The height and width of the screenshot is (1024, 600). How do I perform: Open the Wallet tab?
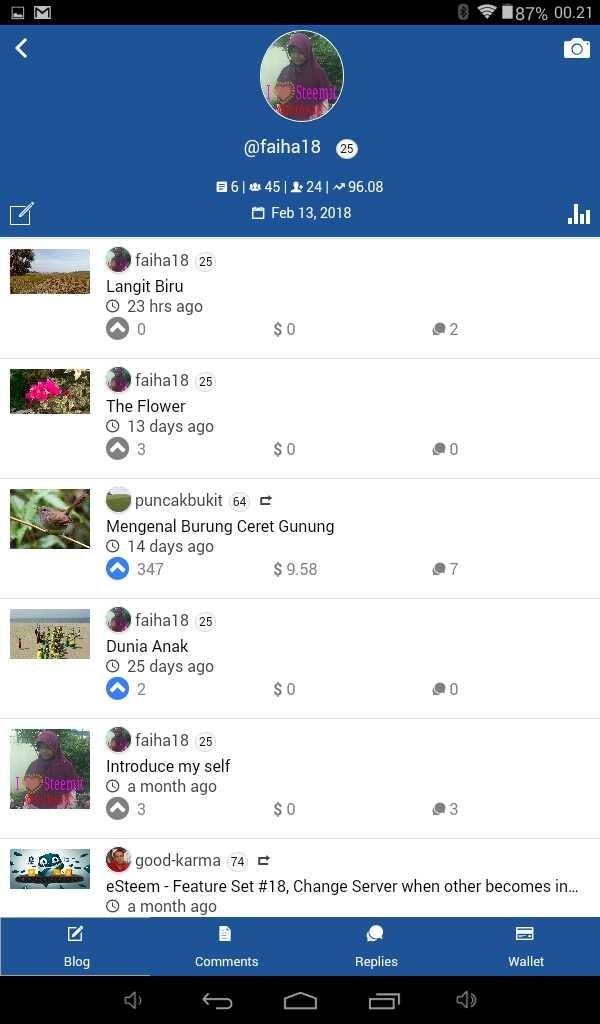(526, 946)
